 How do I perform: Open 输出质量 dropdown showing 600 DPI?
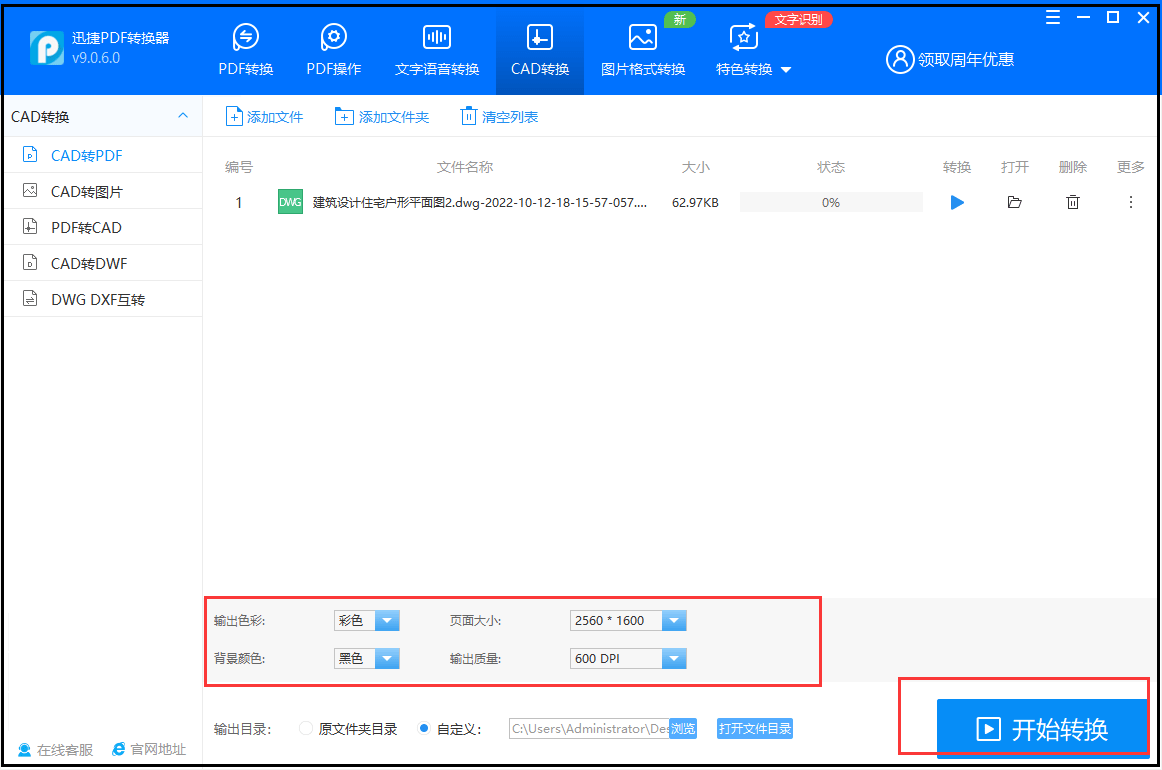coord(628,658)
